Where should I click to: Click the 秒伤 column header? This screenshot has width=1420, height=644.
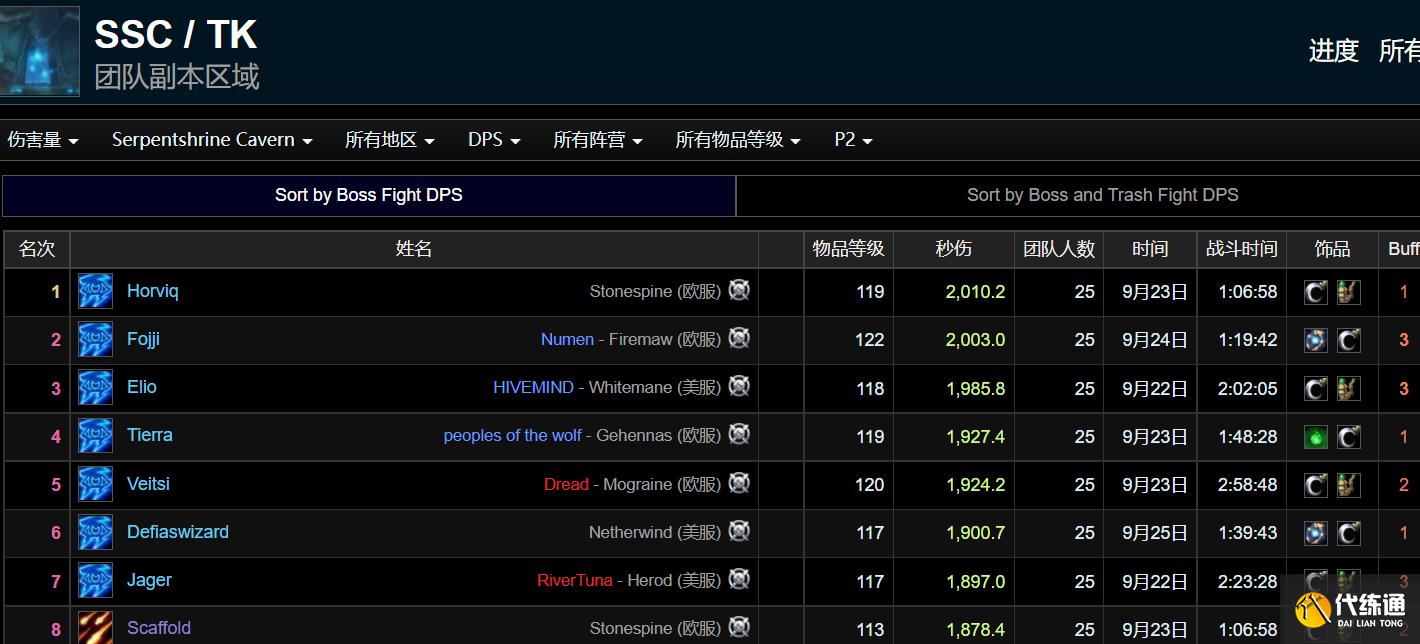click(953, 249)
